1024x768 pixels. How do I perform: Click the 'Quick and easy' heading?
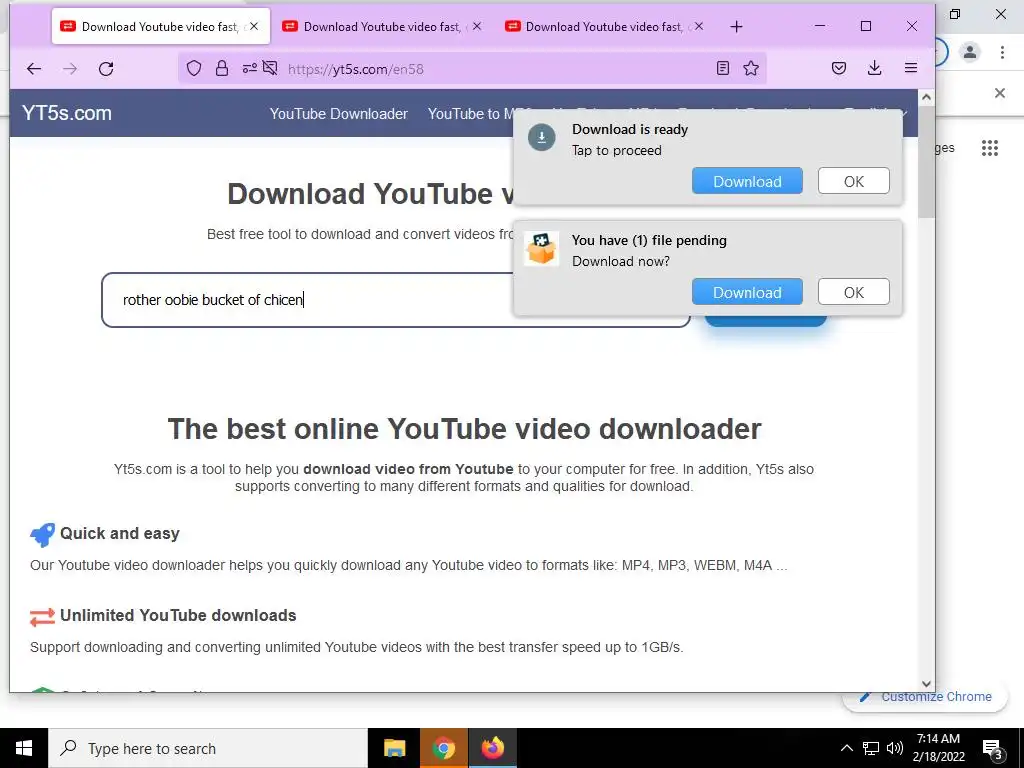[120, 534]
